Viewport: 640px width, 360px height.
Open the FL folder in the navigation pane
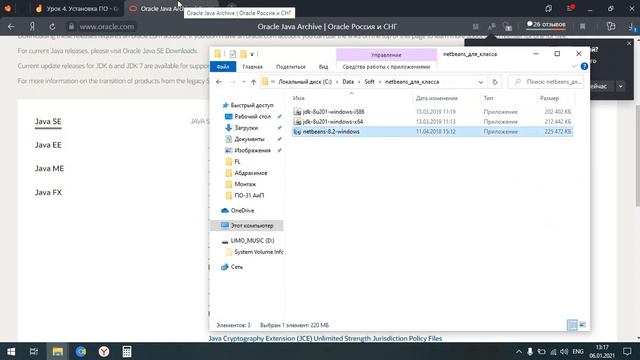(237, 162)
